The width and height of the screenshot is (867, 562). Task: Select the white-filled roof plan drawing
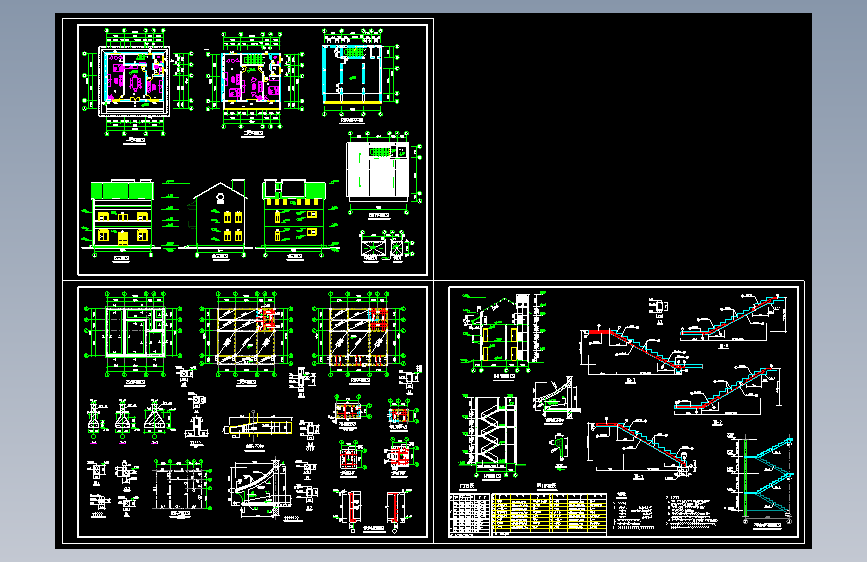(378, 171)
